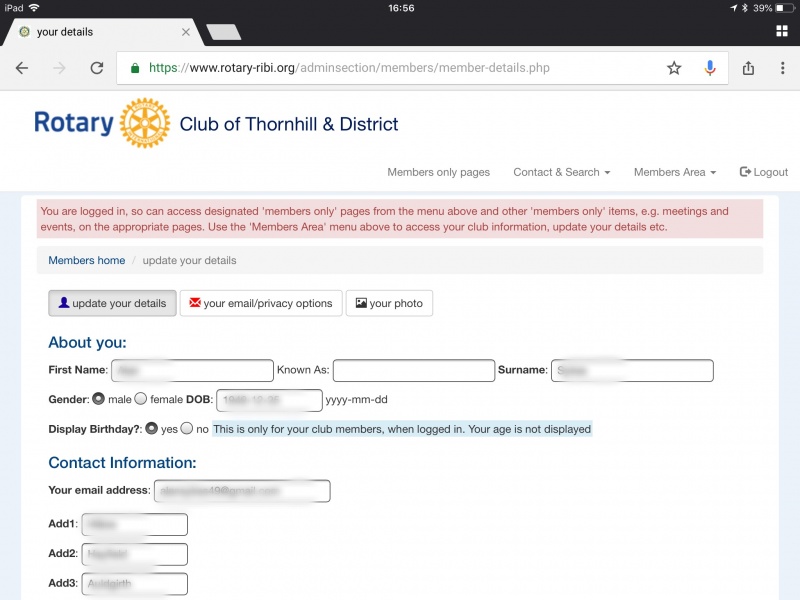The width and height of the screenshot is (800, 600).
Task: Open Members only pages menu
Action: coord(438,172)
